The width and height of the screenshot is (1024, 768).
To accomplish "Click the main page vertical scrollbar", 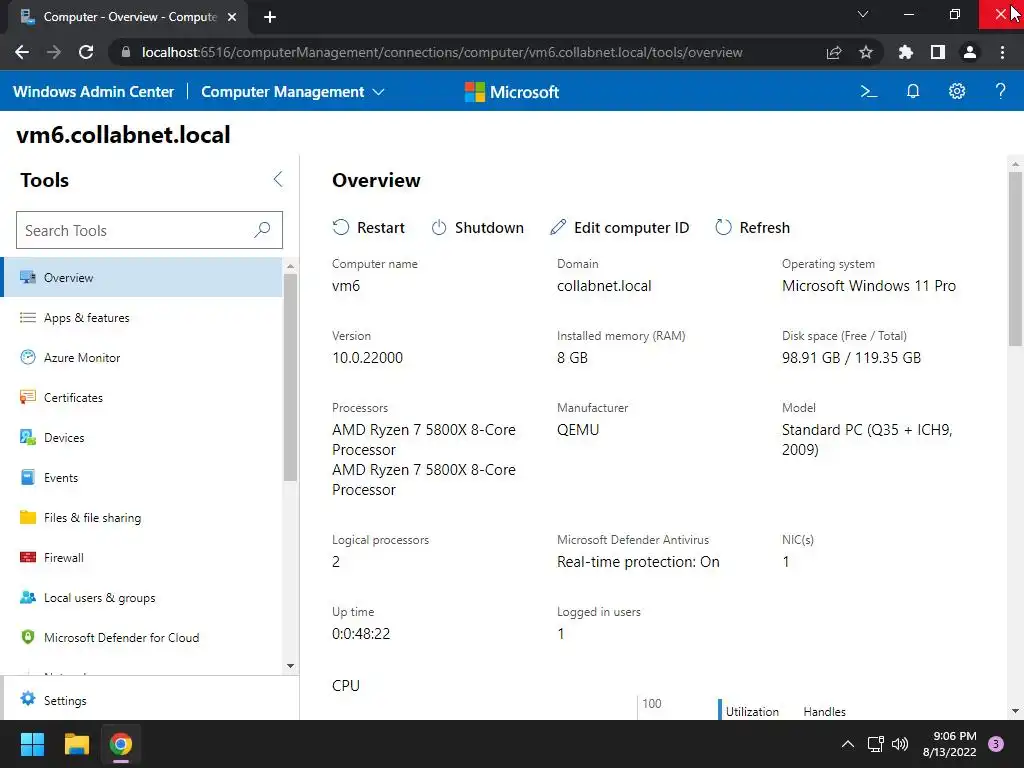I will [1015, 259].
